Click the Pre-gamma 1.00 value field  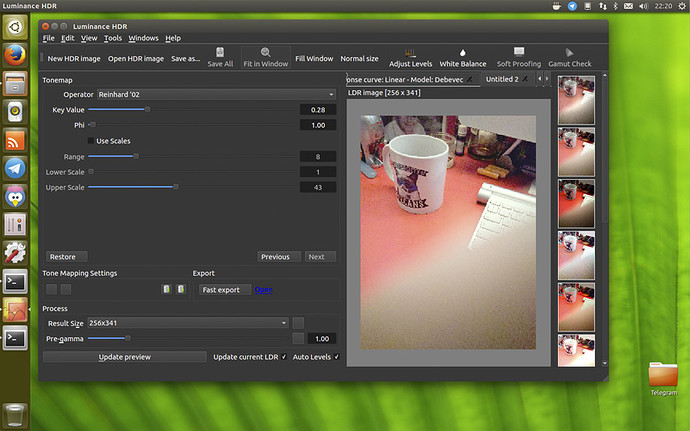[322, 339]
